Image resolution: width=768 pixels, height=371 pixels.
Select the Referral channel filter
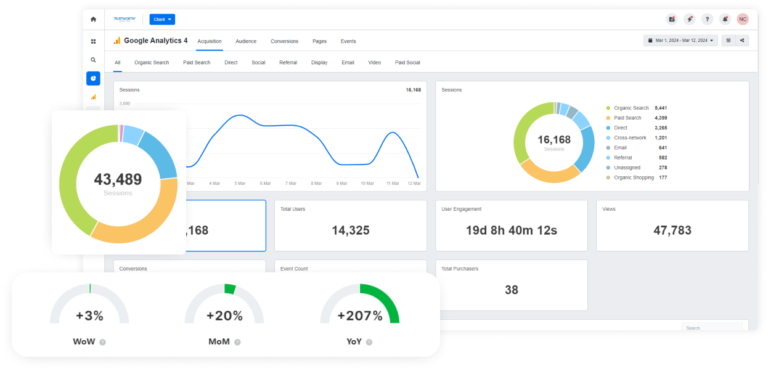288,63
